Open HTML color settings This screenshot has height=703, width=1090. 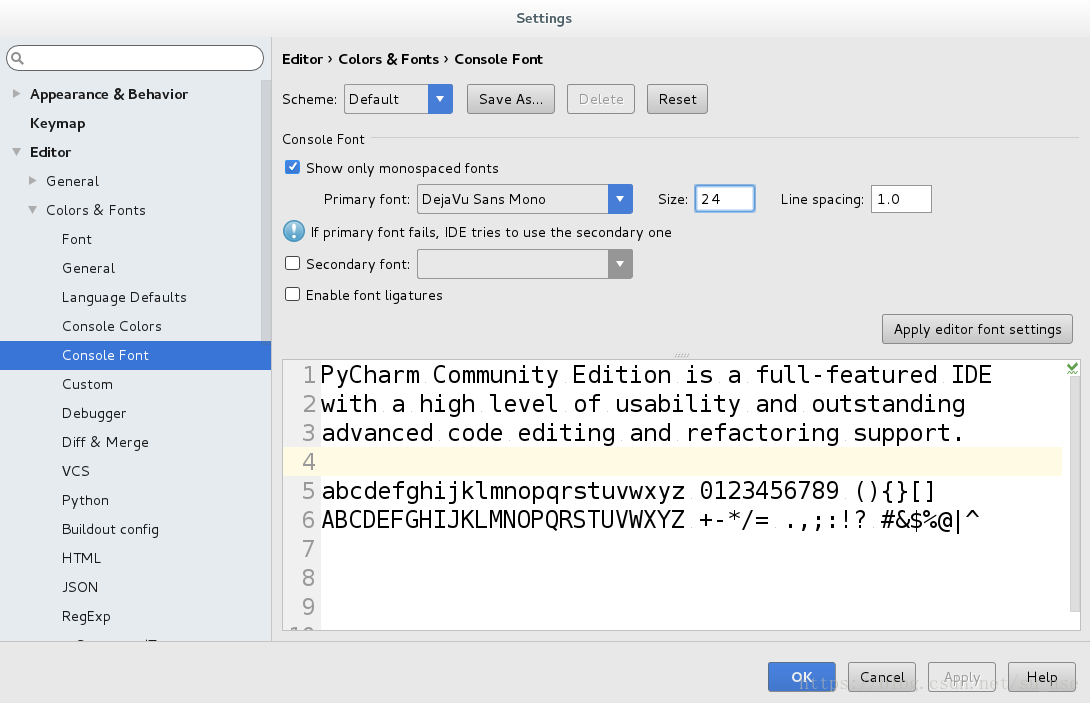click(81, 558)
